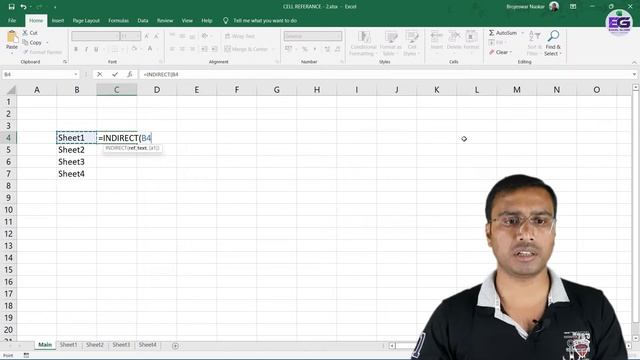
Task: Click Tell me lightbulb icon
Action: 225,20
